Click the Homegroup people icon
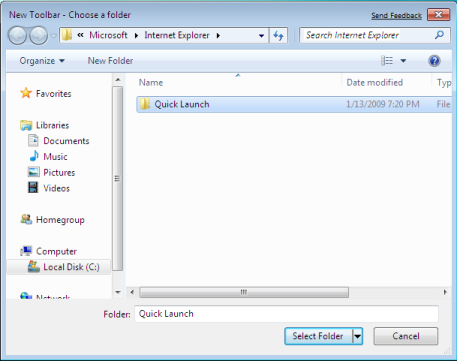The image size is (457, 361). pyautogui.click(x=26, y=219)
